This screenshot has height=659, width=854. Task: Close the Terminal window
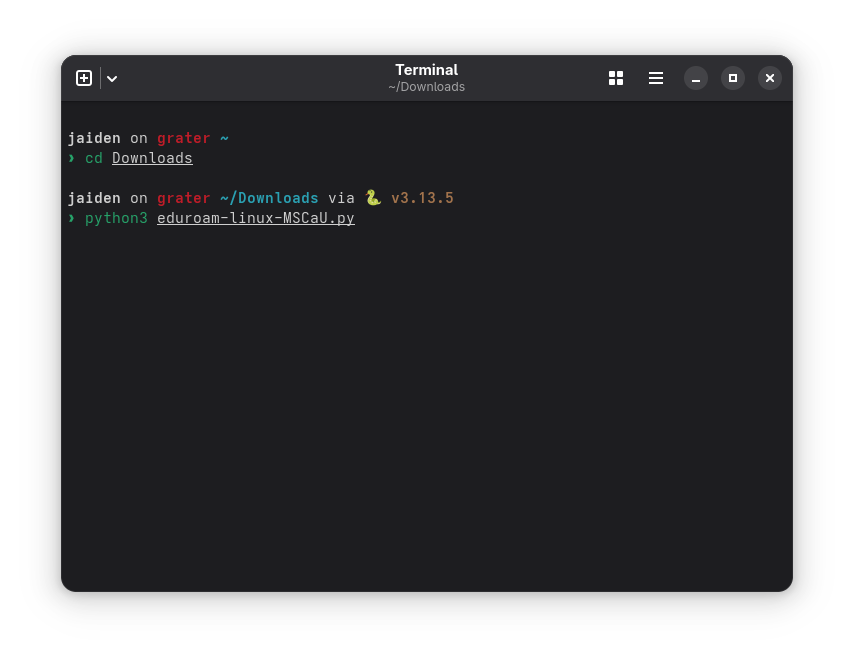[x=769, y=78]
